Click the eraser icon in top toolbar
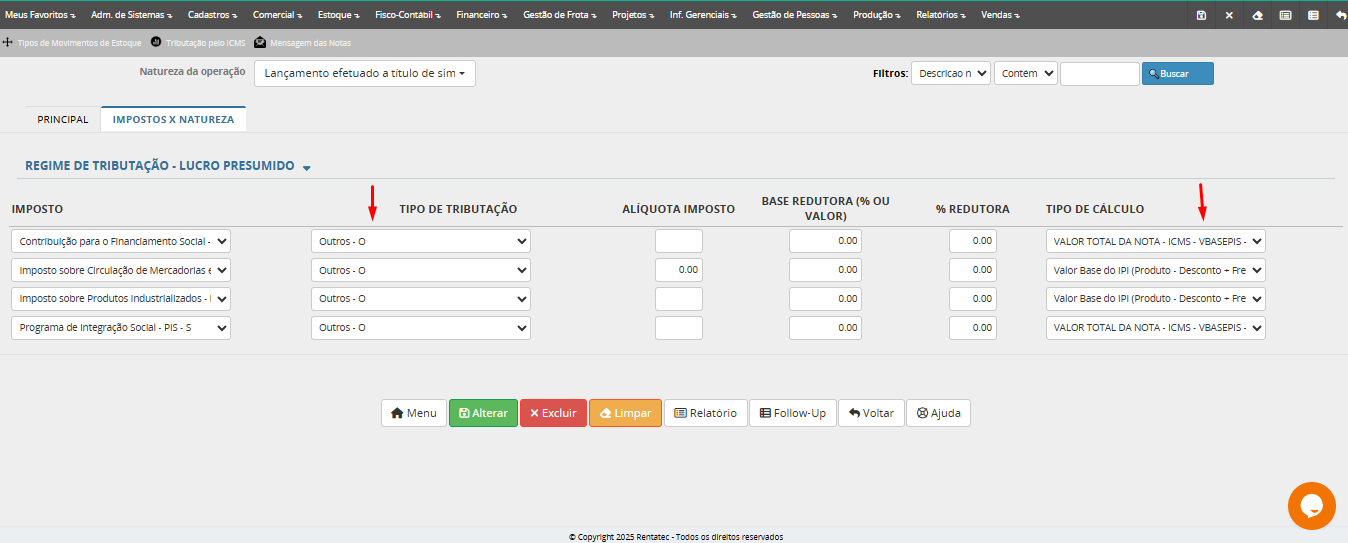The image size is (1348, 543). [1257, 15]
